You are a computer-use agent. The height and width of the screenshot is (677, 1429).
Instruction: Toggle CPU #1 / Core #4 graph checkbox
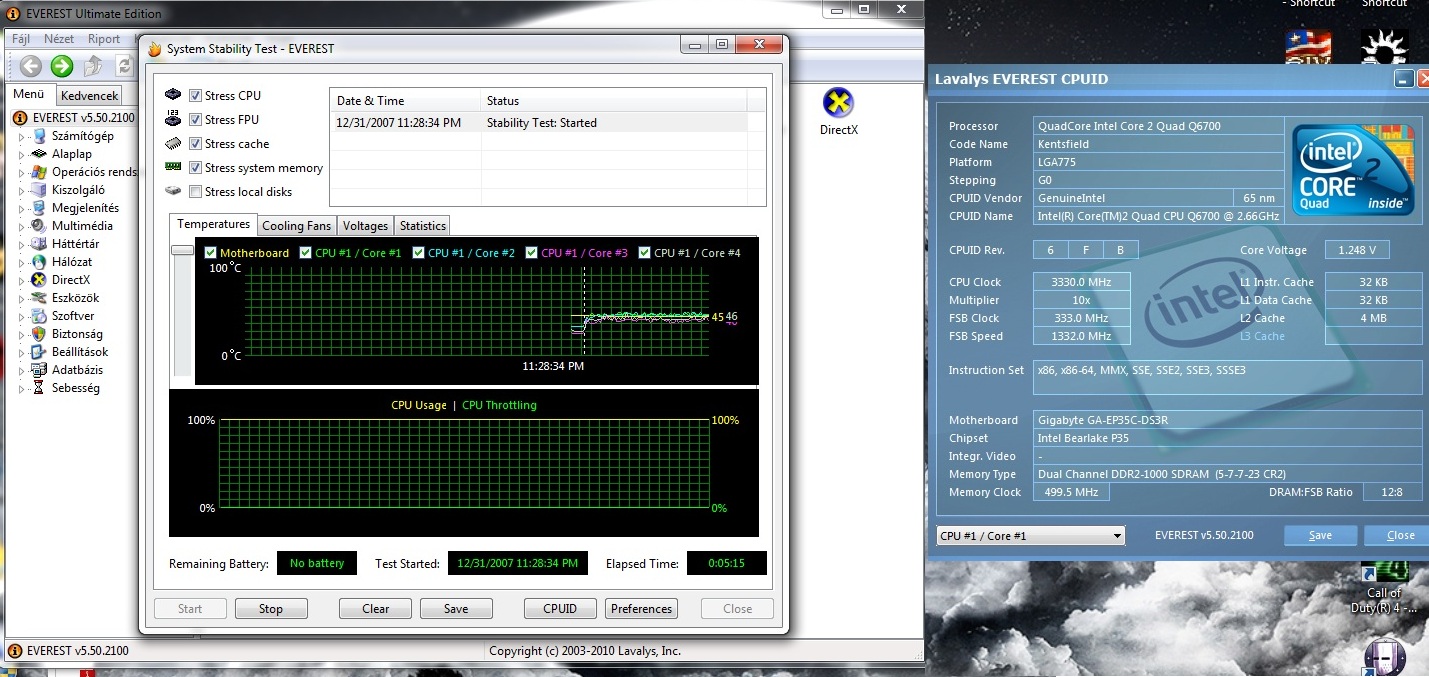pos(644,253)
